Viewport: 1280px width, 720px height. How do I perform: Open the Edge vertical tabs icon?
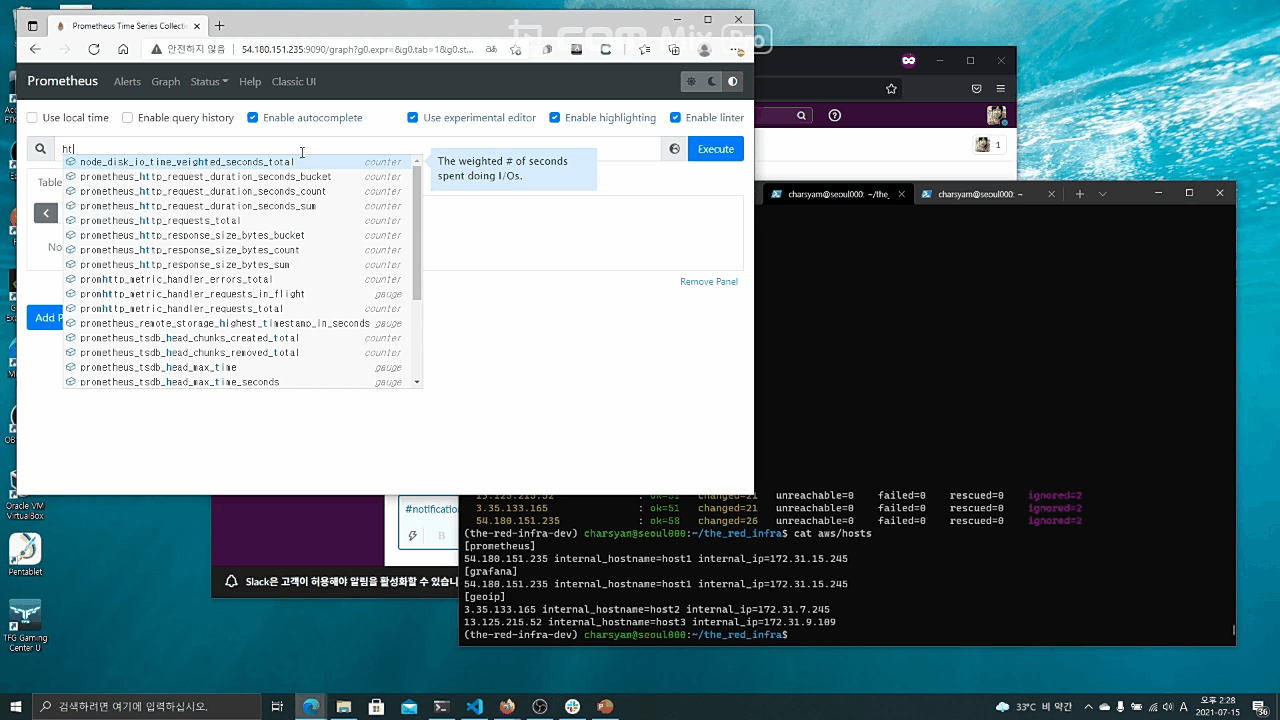pyautogui.click(x=32, y=25)
